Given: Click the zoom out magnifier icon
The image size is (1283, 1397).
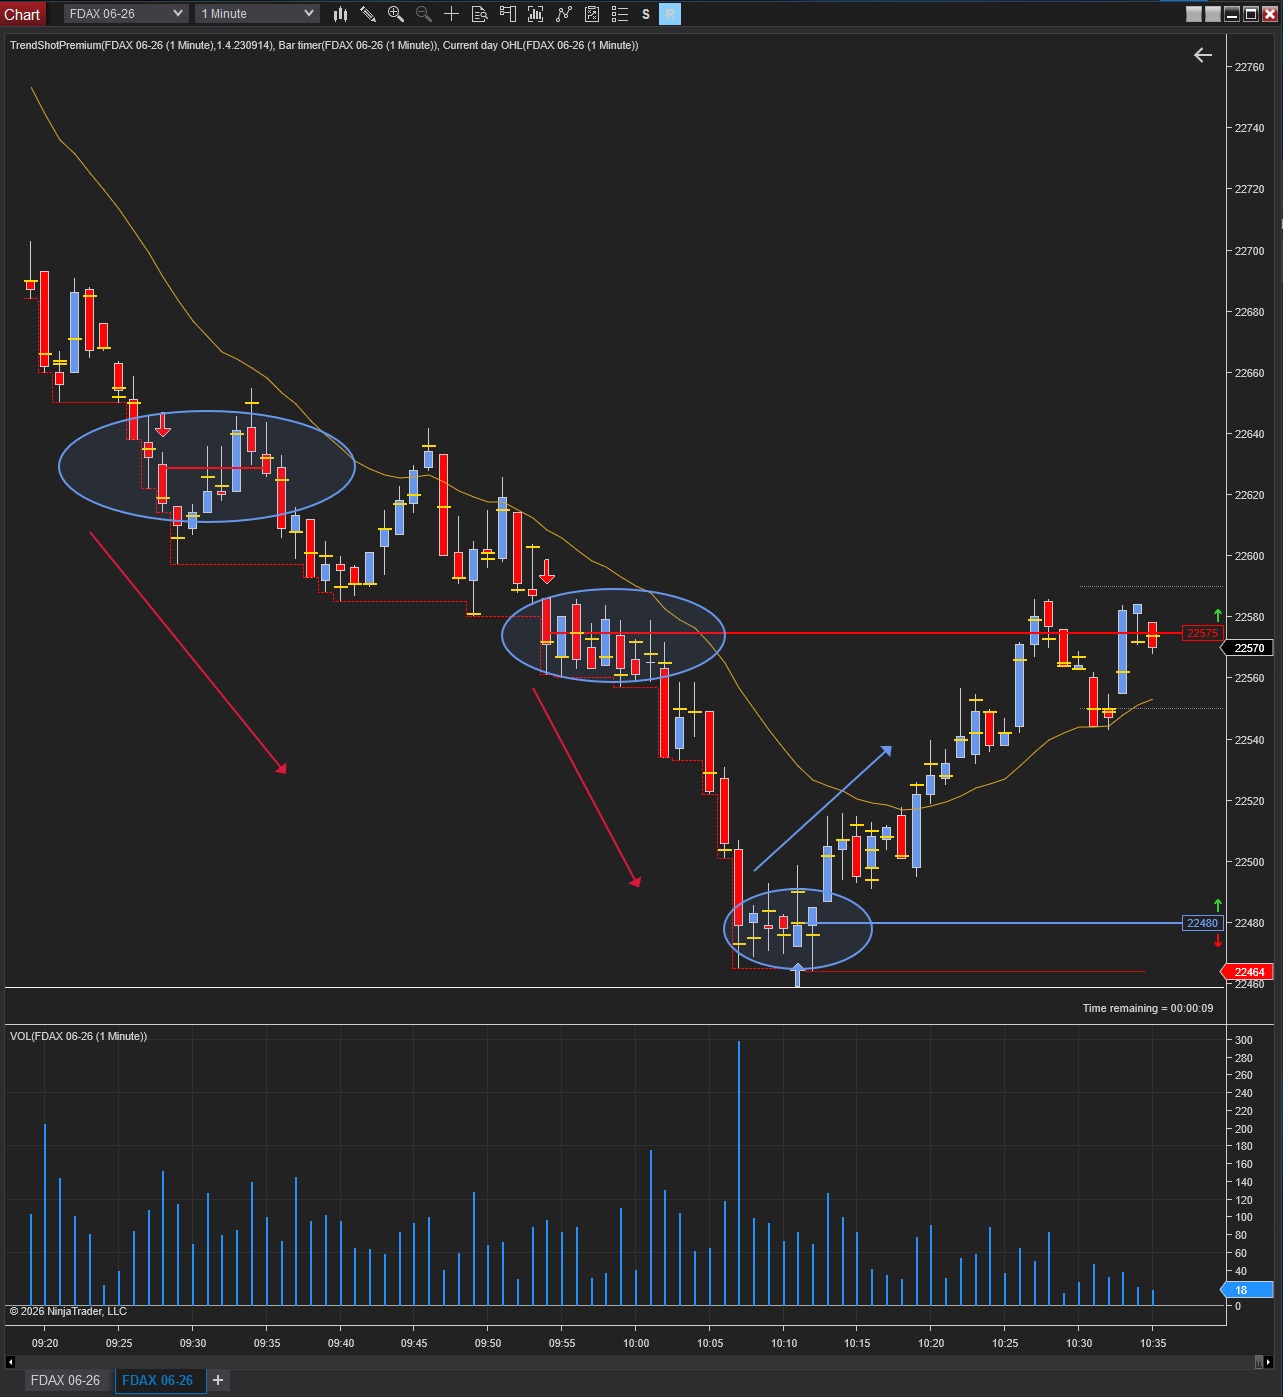Looking at the screenshot, I should tap(424, 14).
